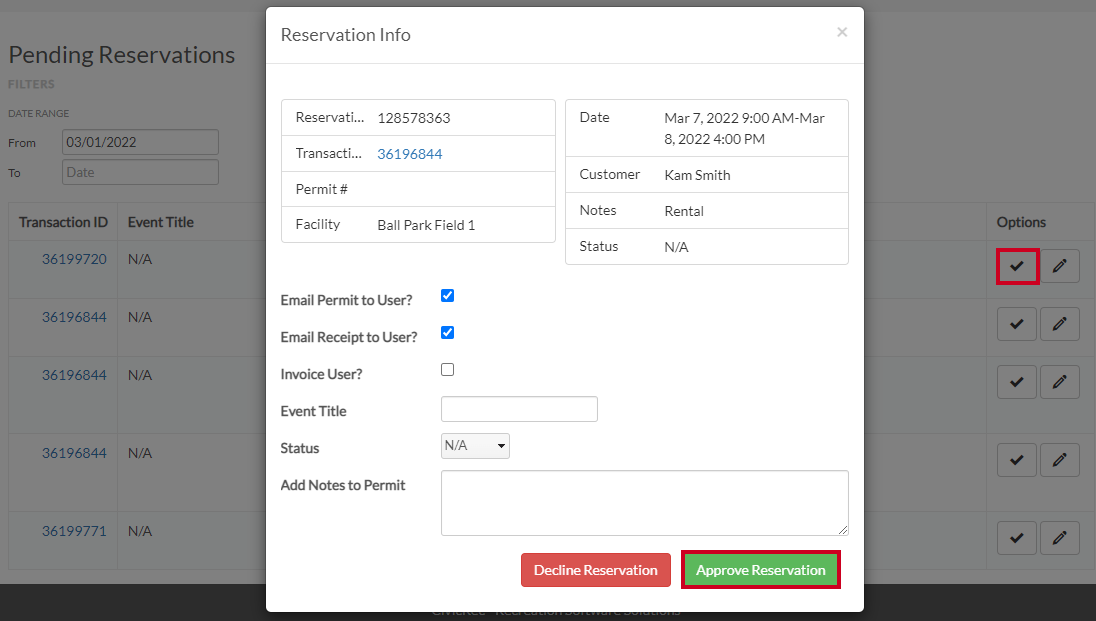Click N/A event title in row 36199771

140,531
